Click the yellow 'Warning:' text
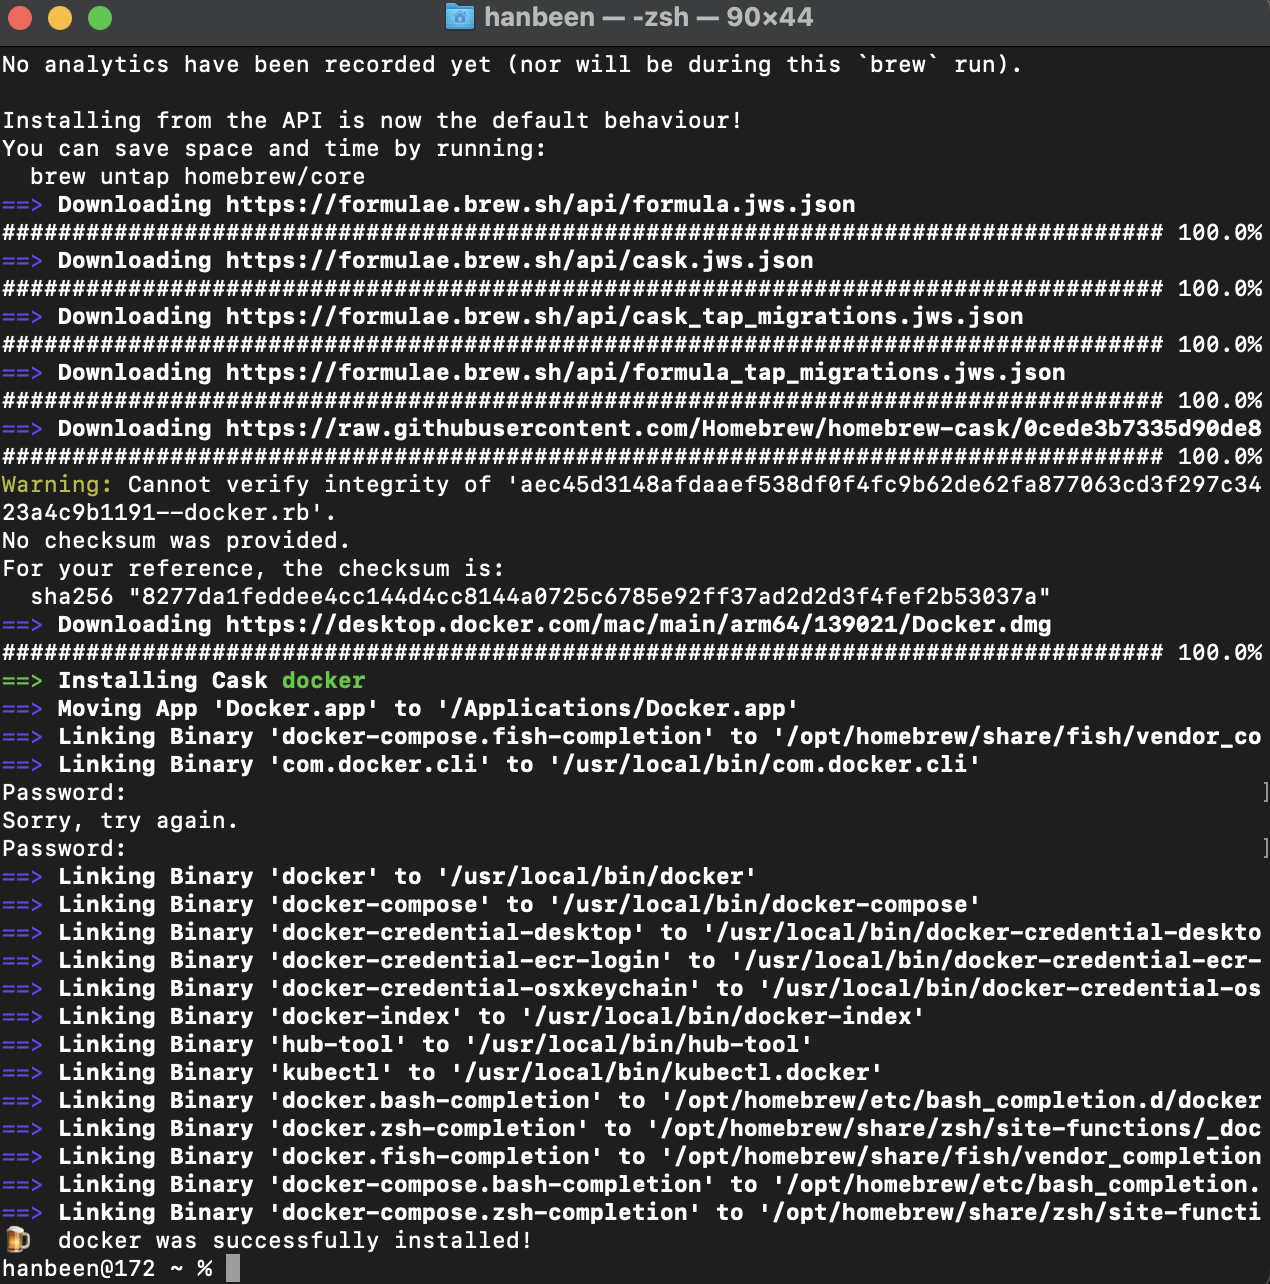Screen dimensions: 1270x1284 pyautogui.click(x=57, y=484)
